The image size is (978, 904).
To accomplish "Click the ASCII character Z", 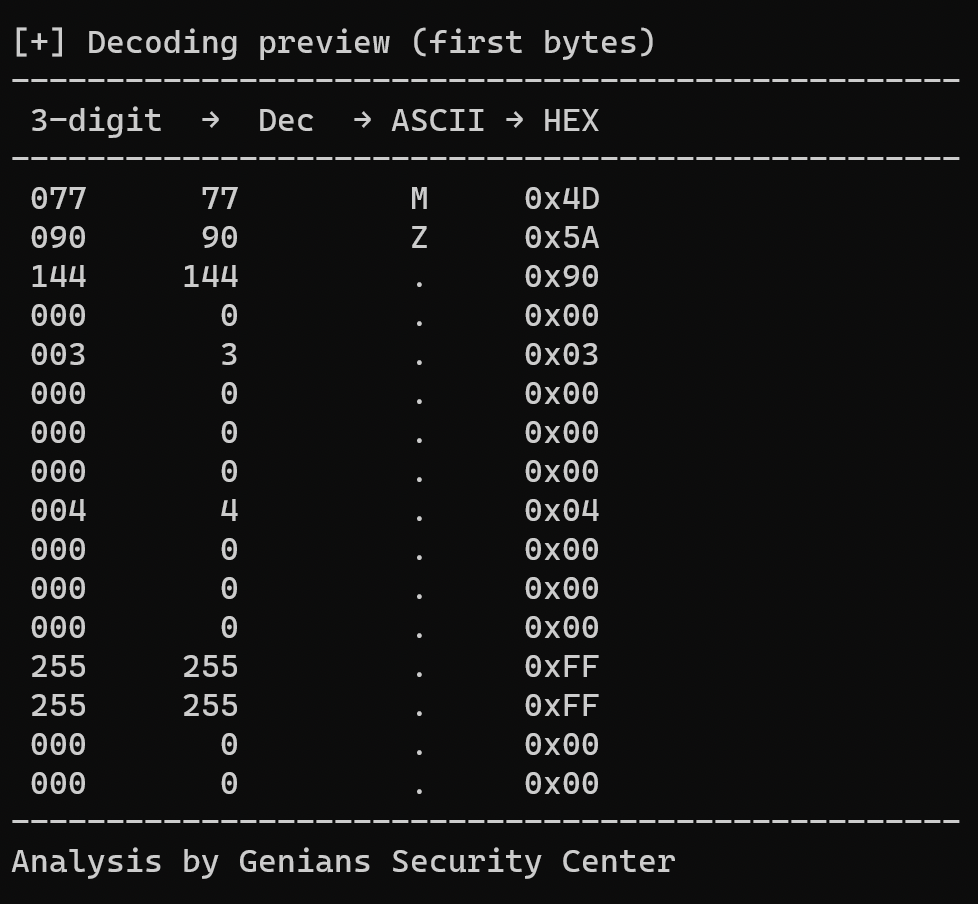I will (419, 238).
